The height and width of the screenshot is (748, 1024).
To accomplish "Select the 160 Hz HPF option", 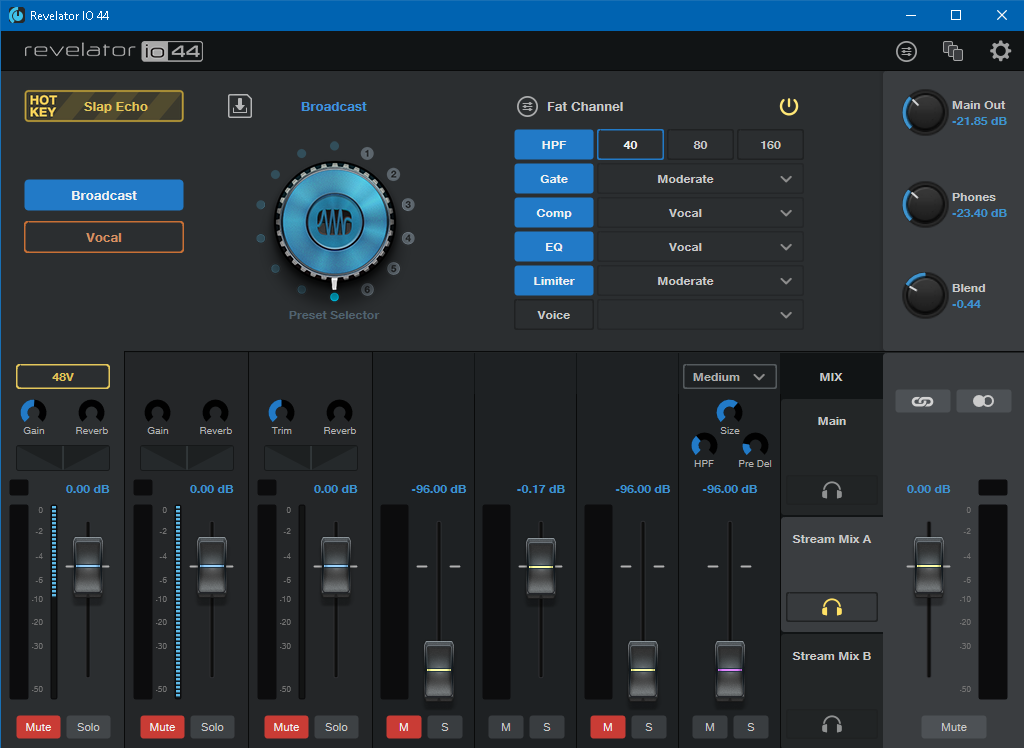I will [x=771, y=145].
